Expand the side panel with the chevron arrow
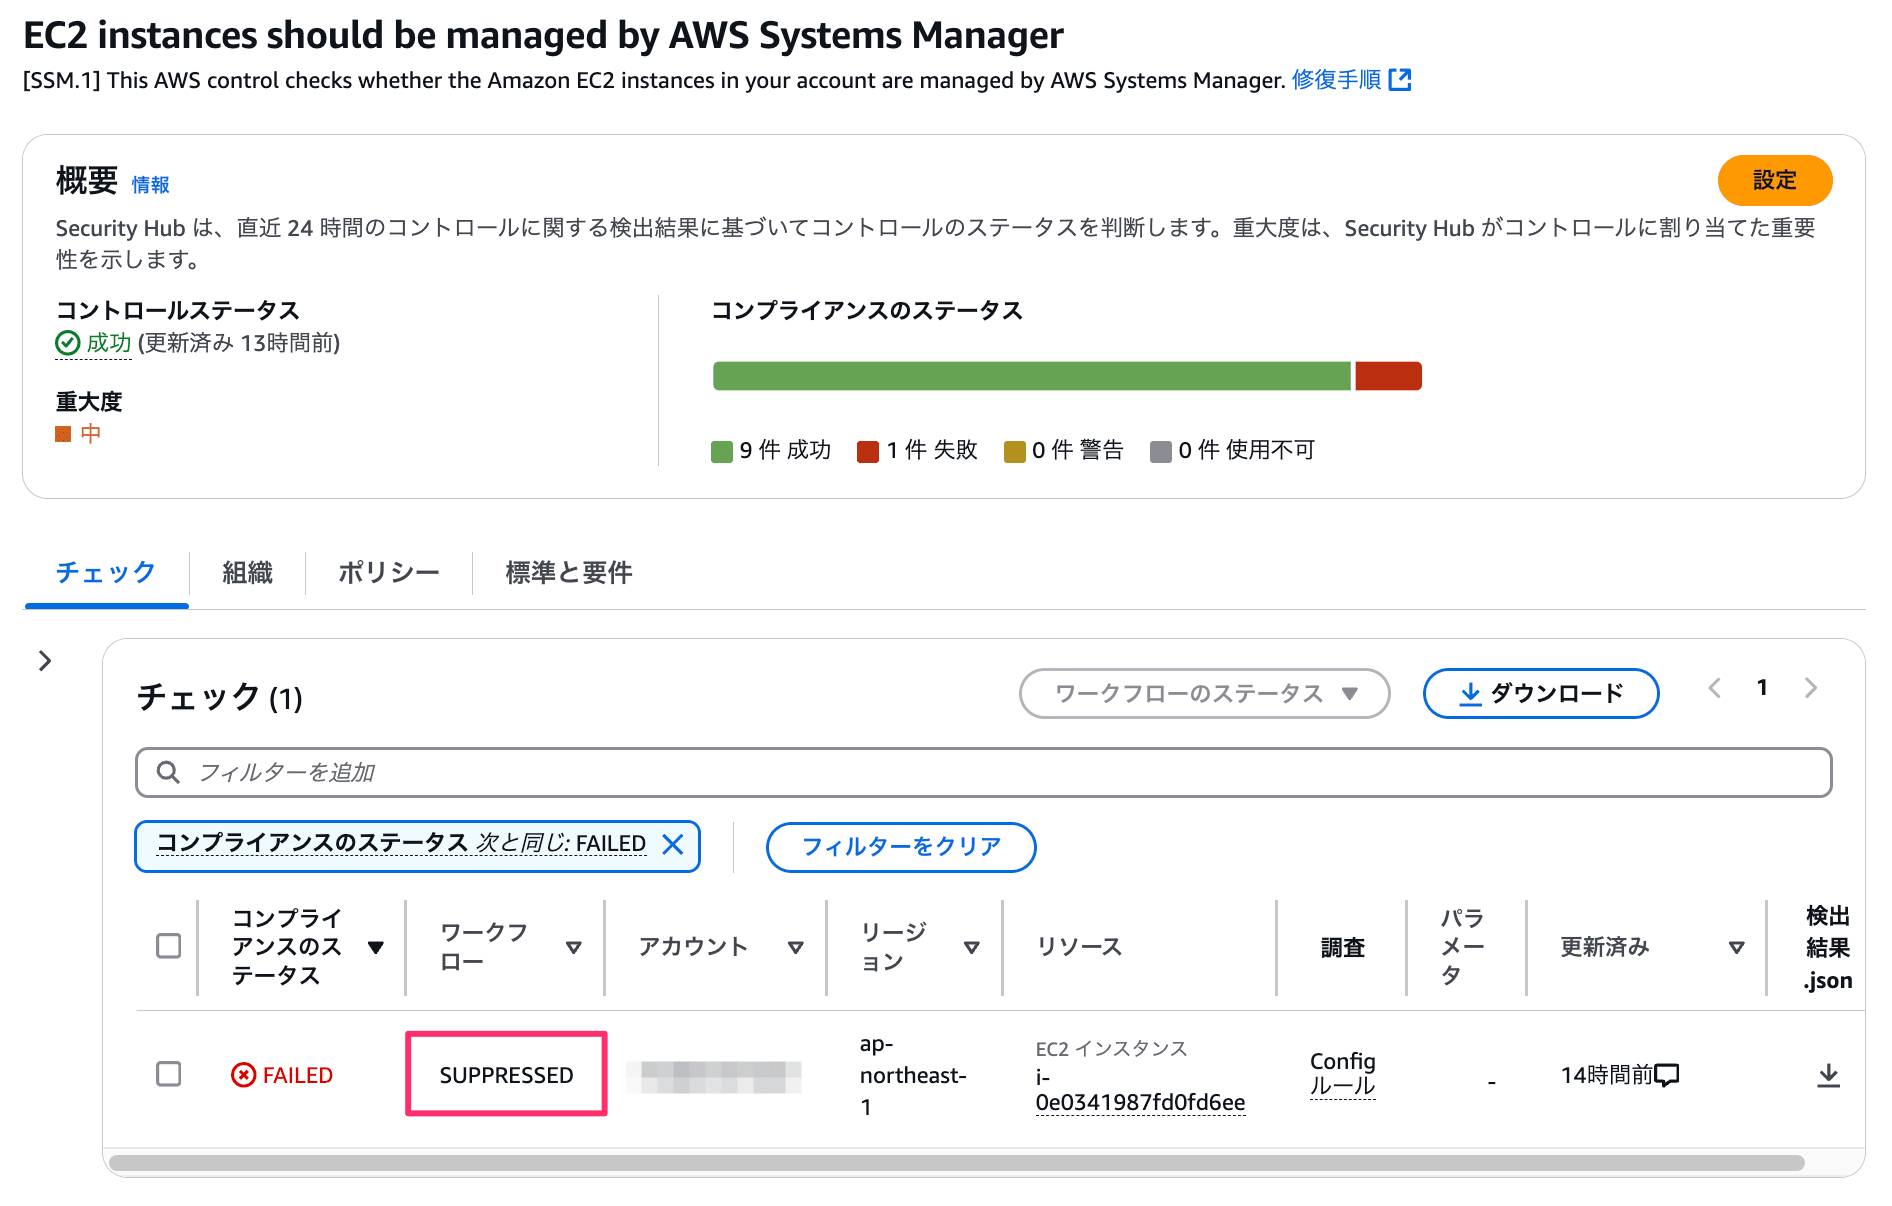This screenshot has height=1206, width=1892. click(x=45, y=661)
